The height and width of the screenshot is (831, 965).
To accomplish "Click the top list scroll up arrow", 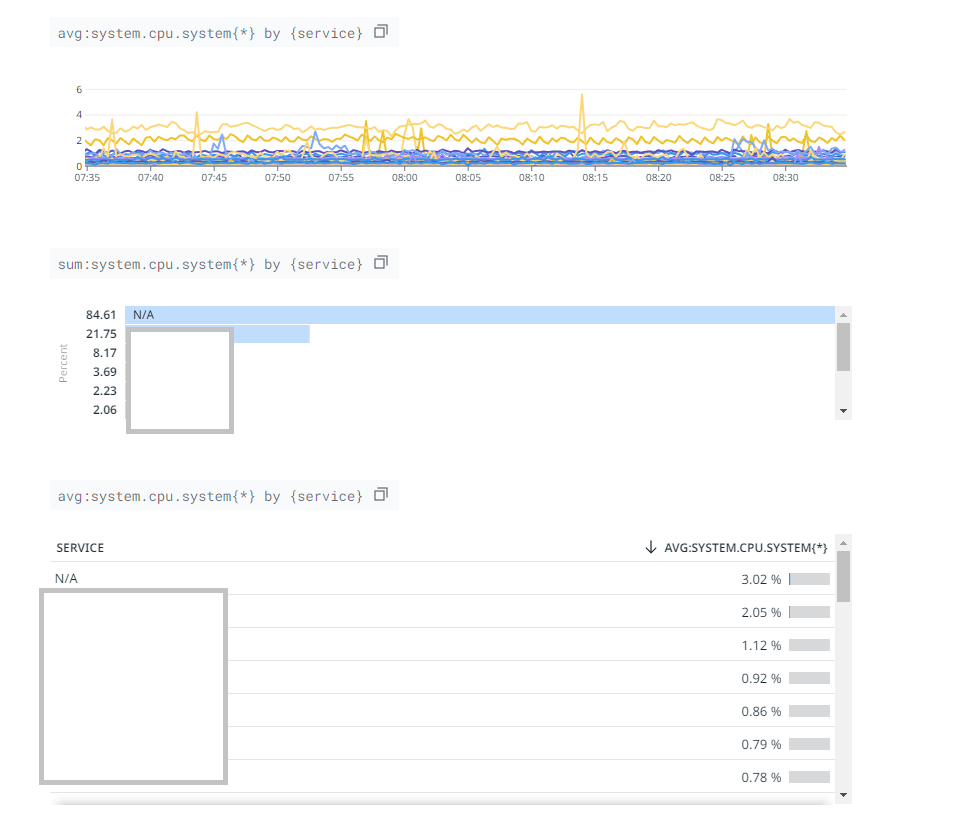I will tap(843, 315).
